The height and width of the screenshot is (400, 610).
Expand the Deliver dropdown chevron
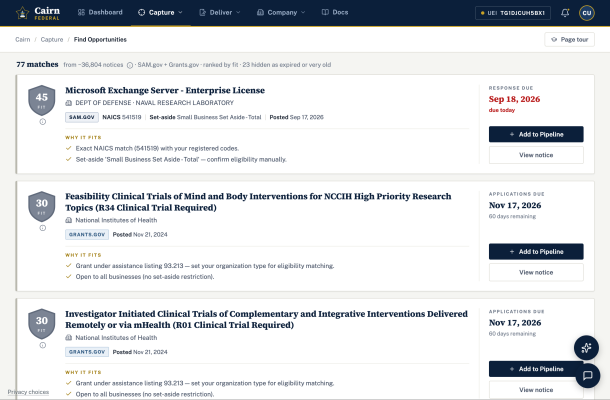coord(238,12)
